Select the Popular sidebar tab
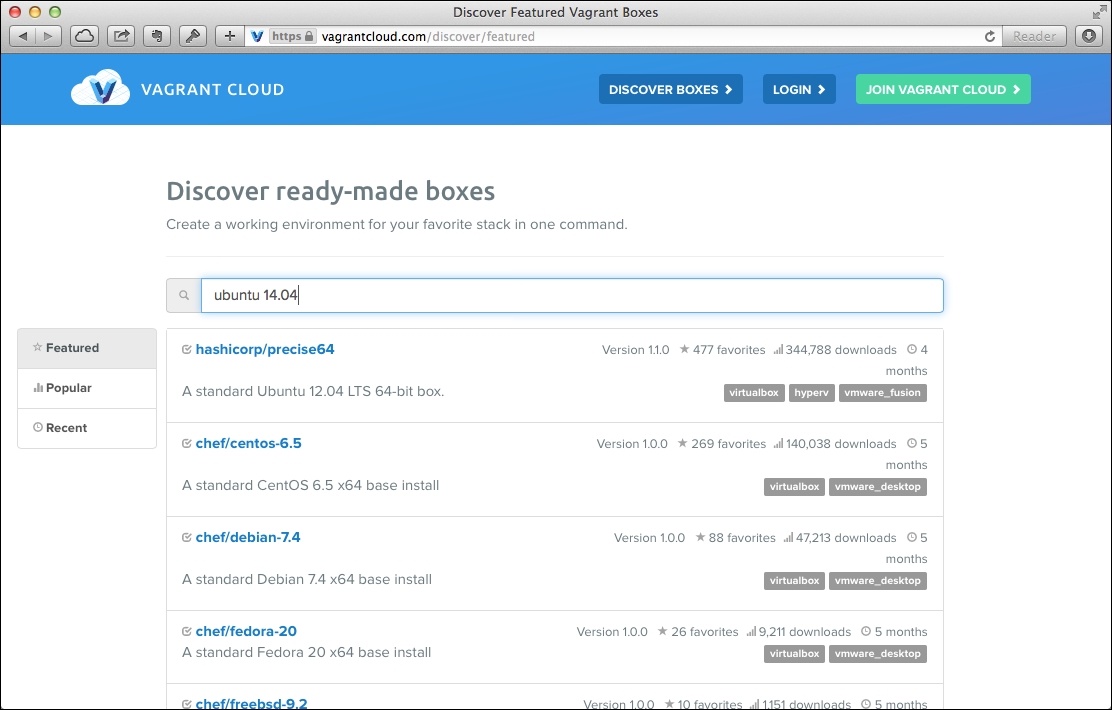 (x=87, y=388)
